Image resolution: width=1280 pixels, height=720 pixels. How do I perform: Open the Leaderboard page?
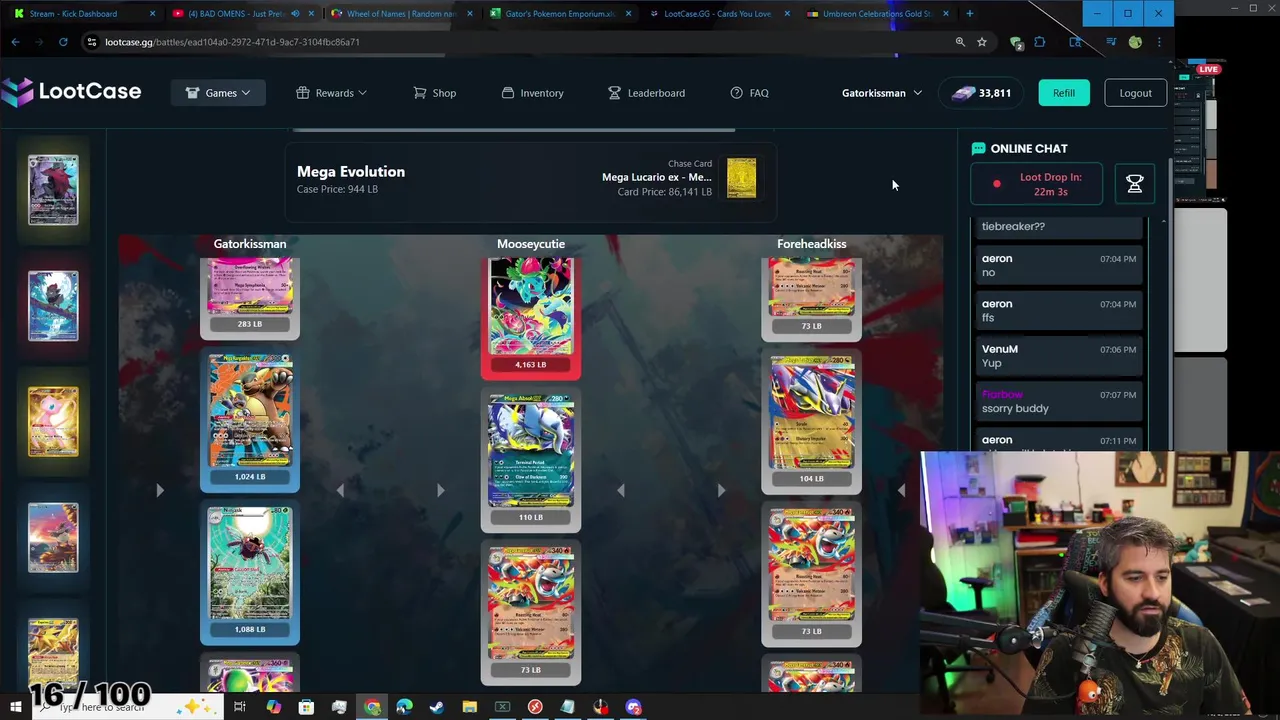pyautogui.click(x=646, y=93)
